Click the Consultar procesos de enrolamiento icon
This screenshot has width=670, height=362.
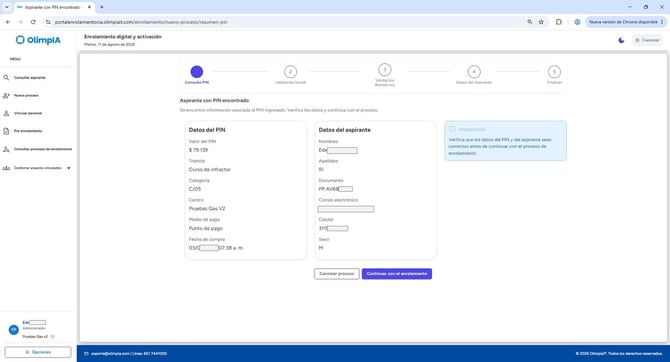click(6, 149)
